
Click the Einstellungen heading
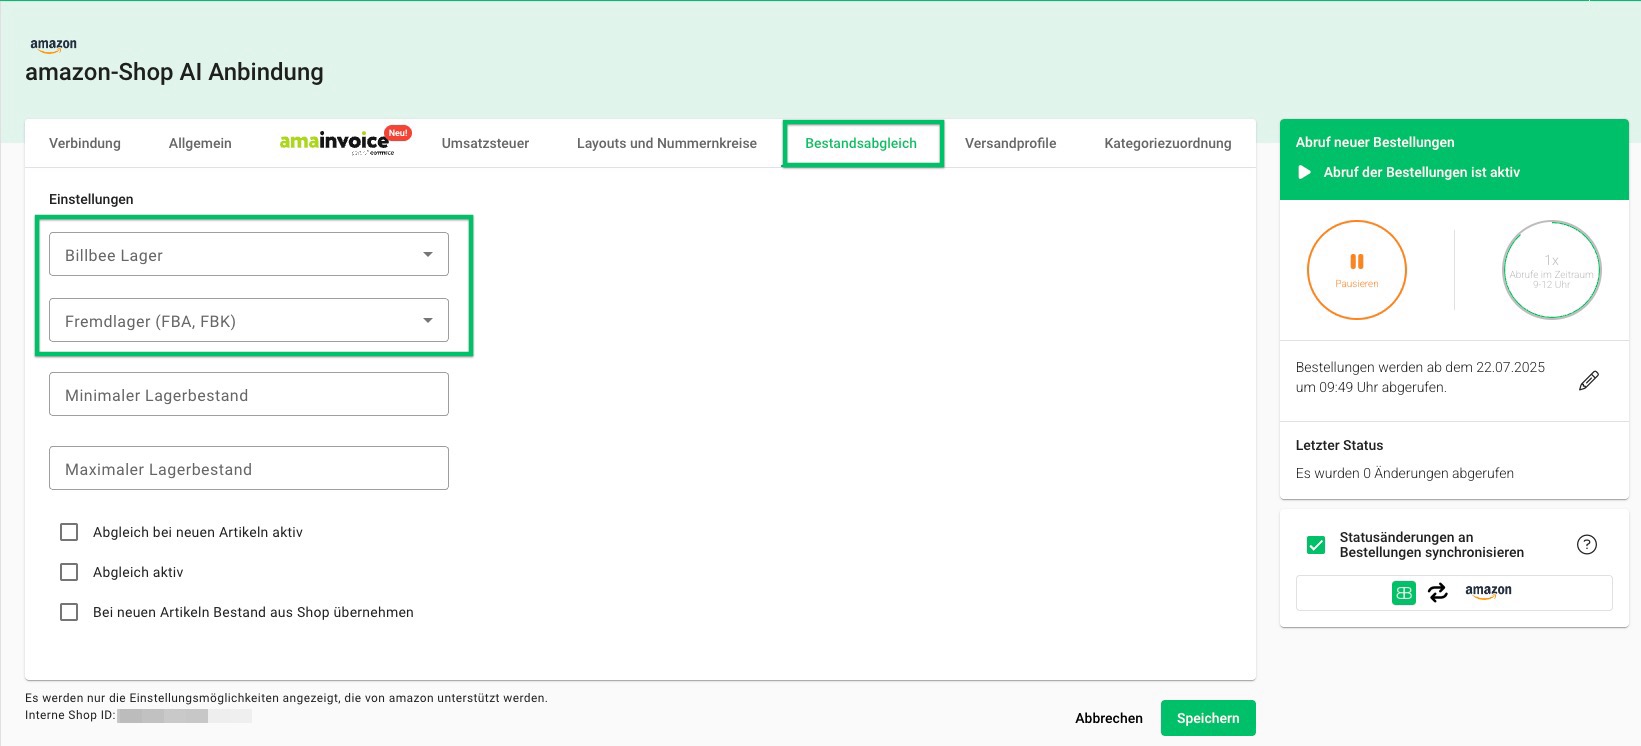[91, 199]
